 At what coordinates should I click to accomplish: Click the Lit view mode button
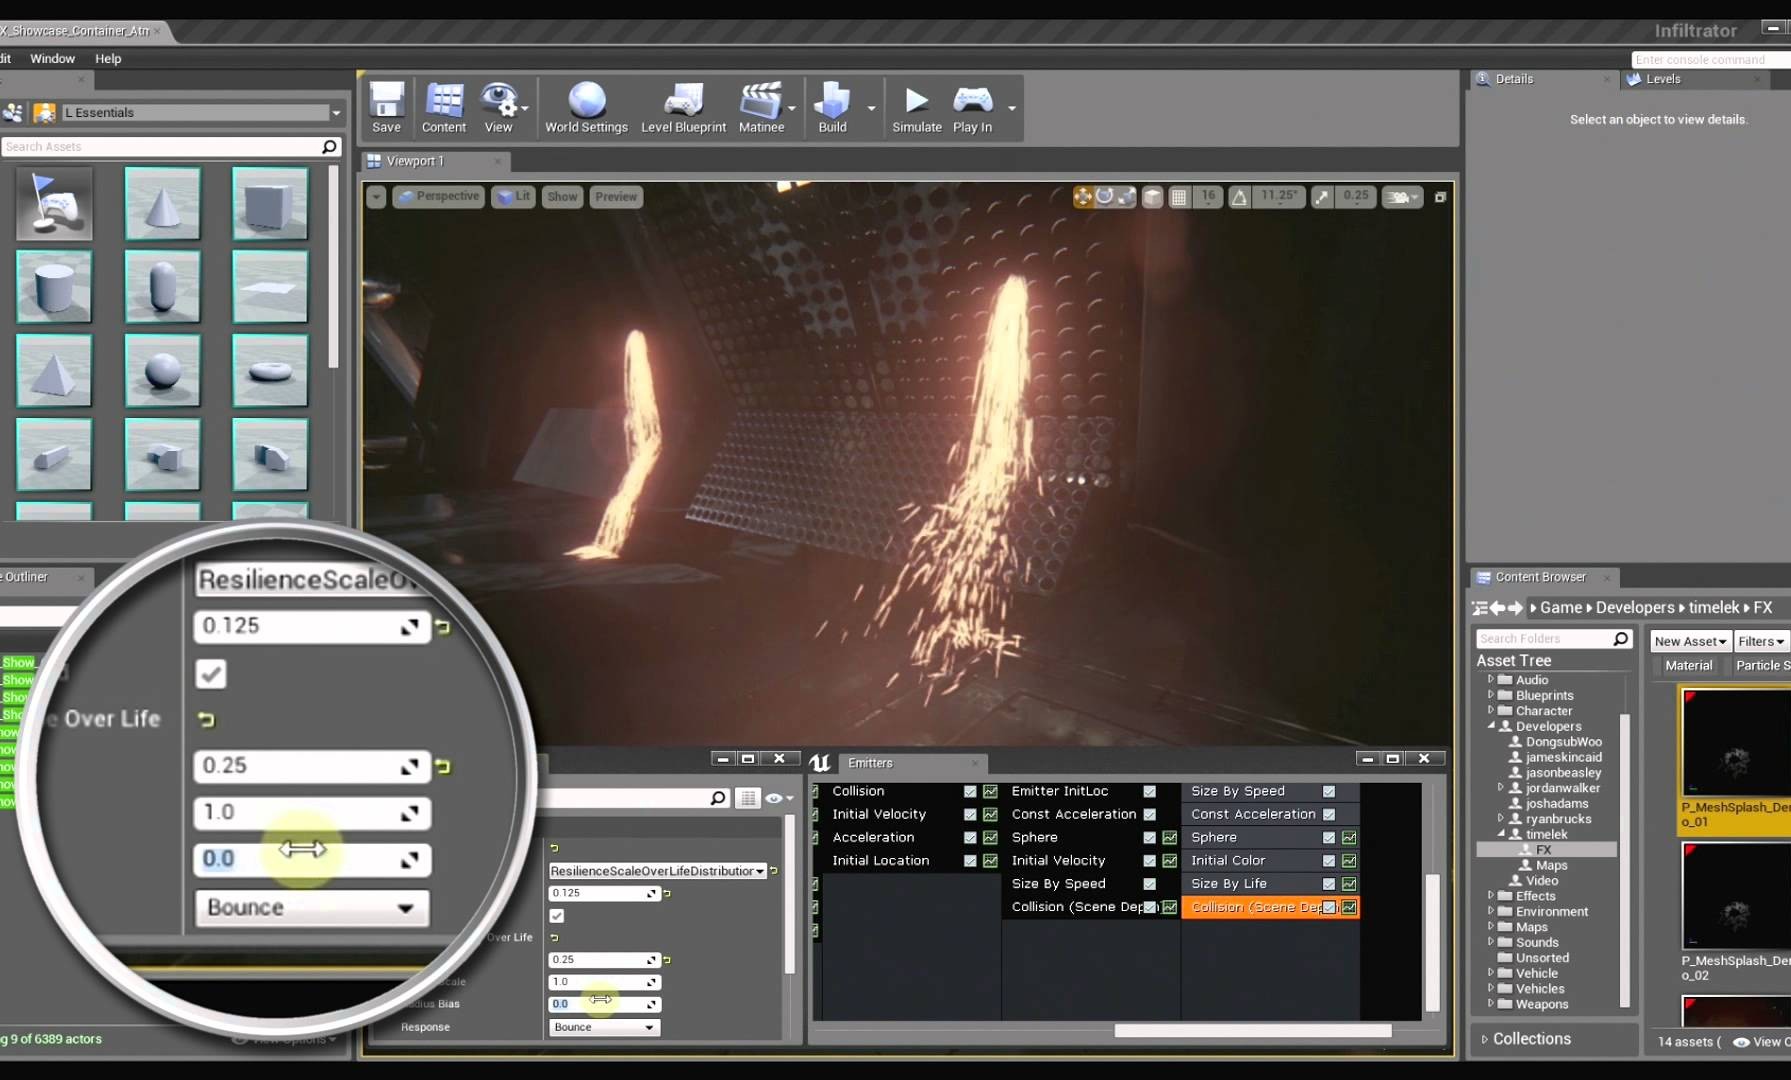(x=514, y=197)
